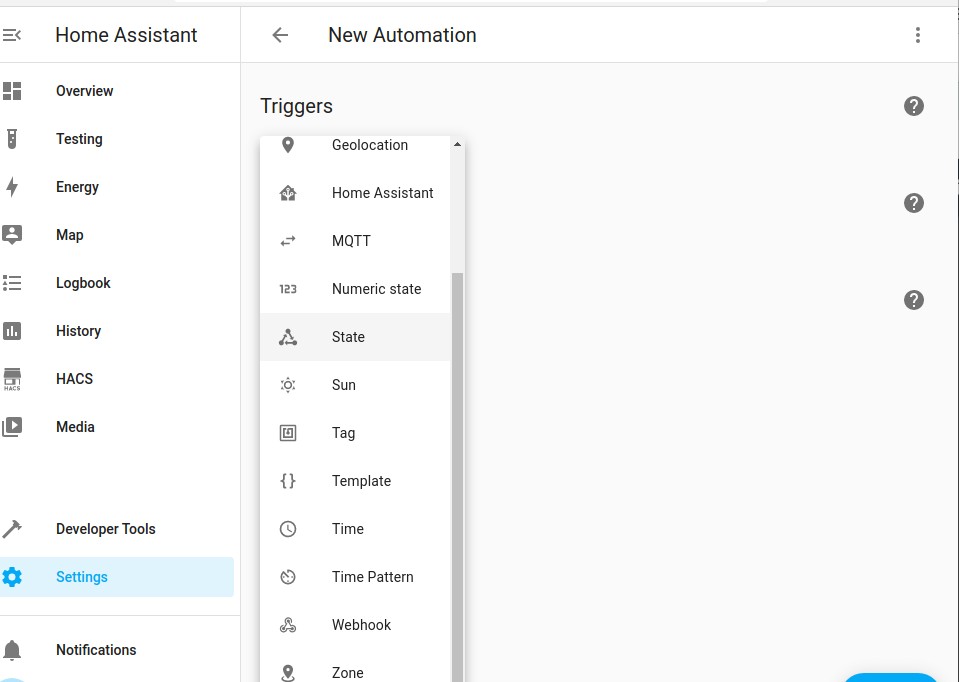The image size is (959, 682).
Task: Click the Zone location icon
Action: (287, 673)
